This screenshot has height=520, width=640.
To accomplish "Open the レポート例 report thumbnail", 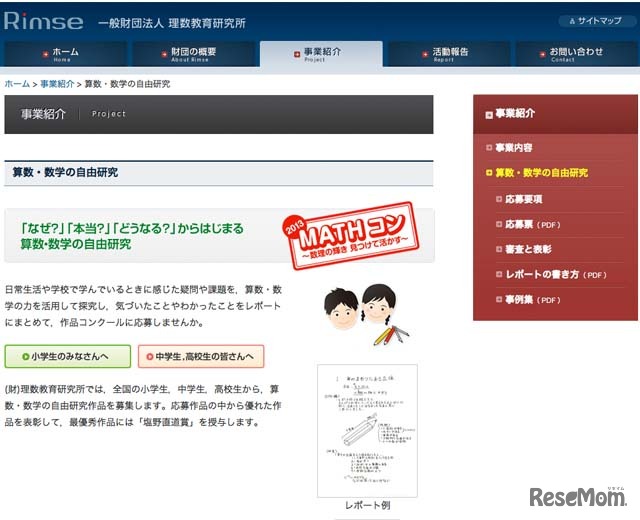I will tap(367, 431).
